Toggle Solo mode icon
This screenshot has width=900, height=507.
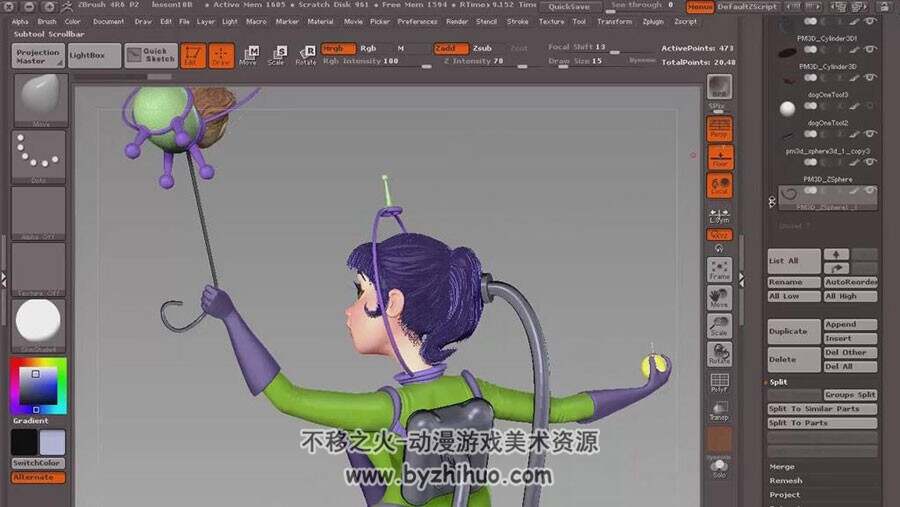[719, 468]
